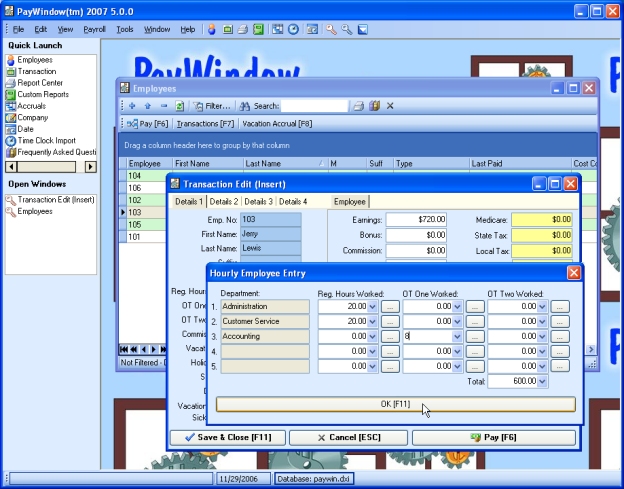
Task: Click the gray key icon in the main toolbar
Action: tap(347, 29)
